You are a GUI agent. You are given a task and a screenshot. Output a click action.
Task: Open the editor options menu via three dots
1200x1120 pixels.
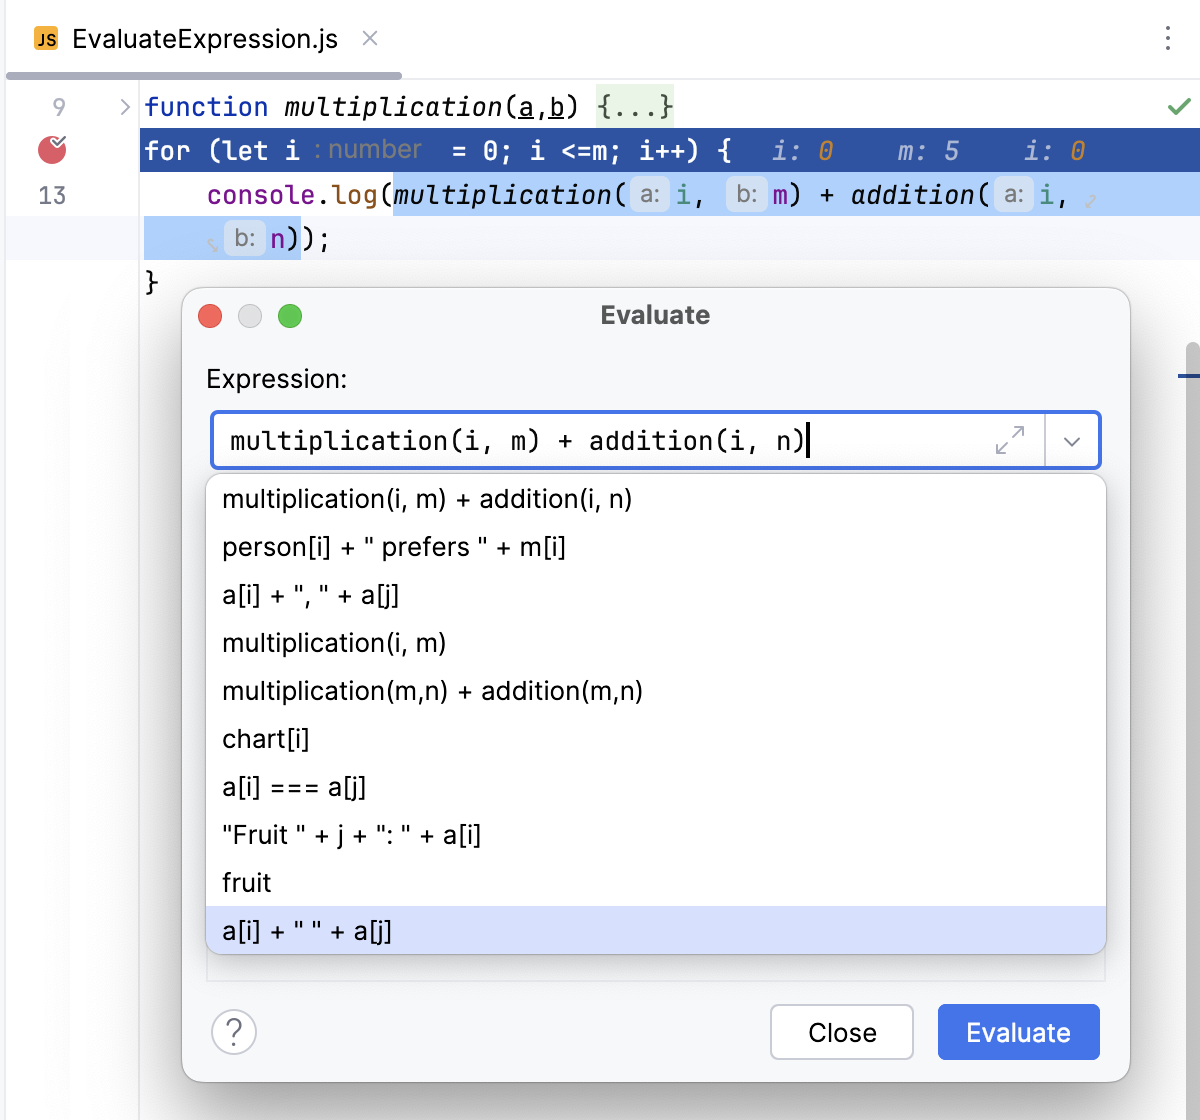coord(1167,39)
